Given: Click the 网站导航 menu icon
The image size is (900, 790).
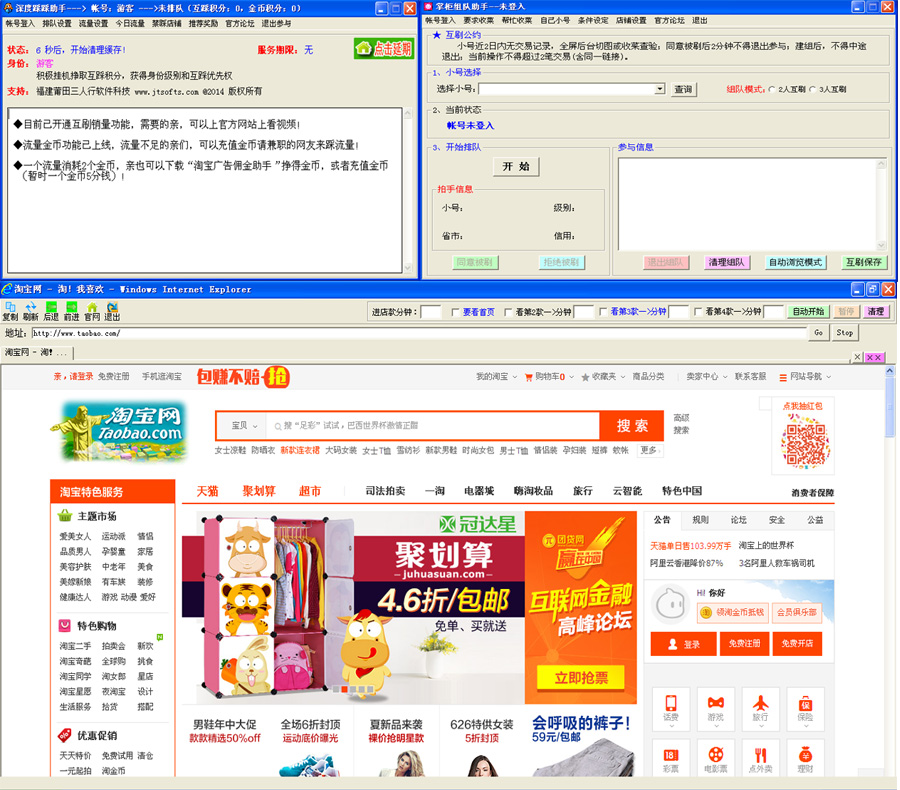Looking at the screenshot, I should click(783, 377).
